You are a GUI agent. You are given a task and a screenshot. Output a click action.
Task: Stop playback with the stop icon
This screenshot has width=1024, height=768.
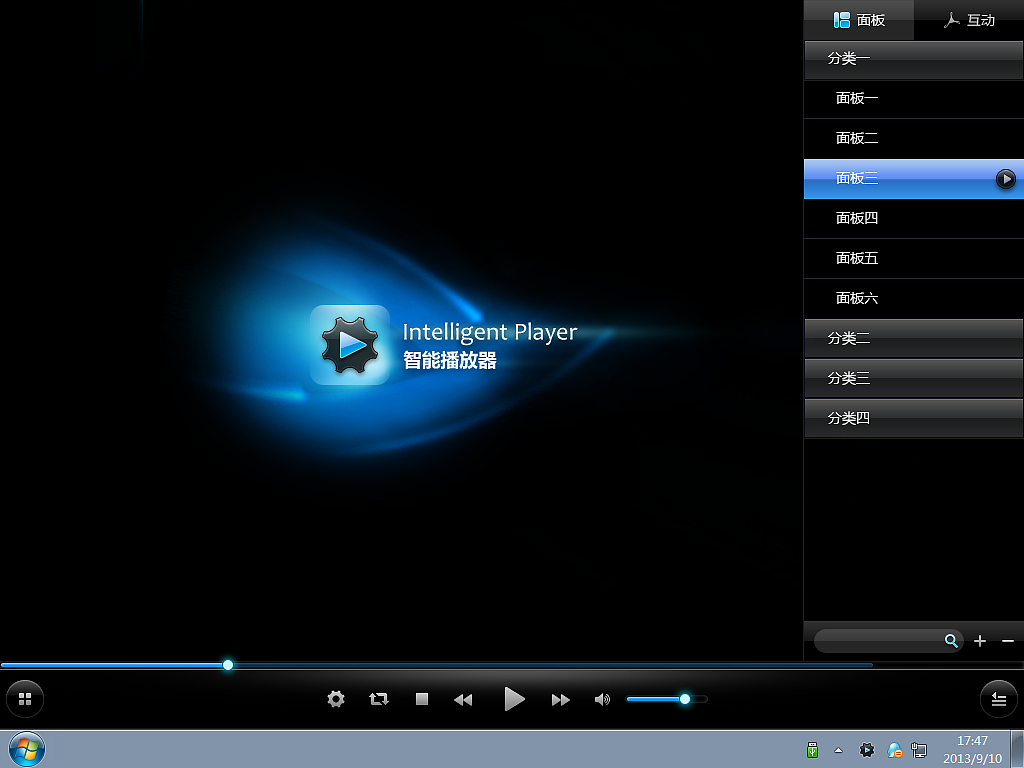(x=421, y=699)
